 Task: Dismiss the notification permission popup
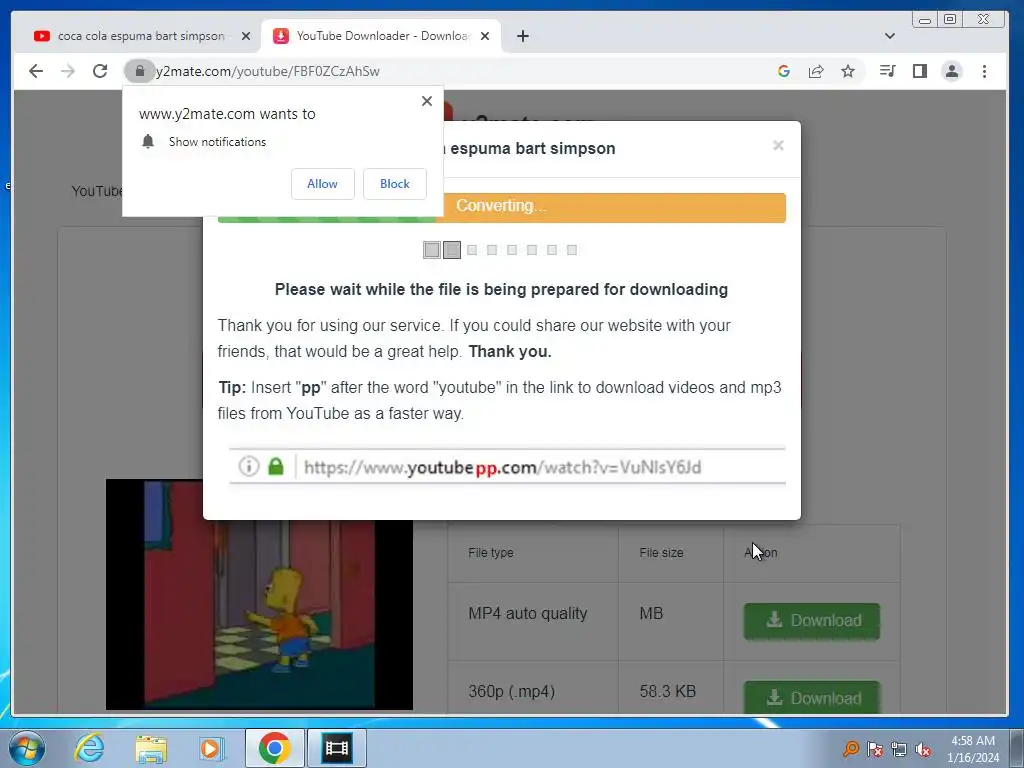(x=426, y=101)
